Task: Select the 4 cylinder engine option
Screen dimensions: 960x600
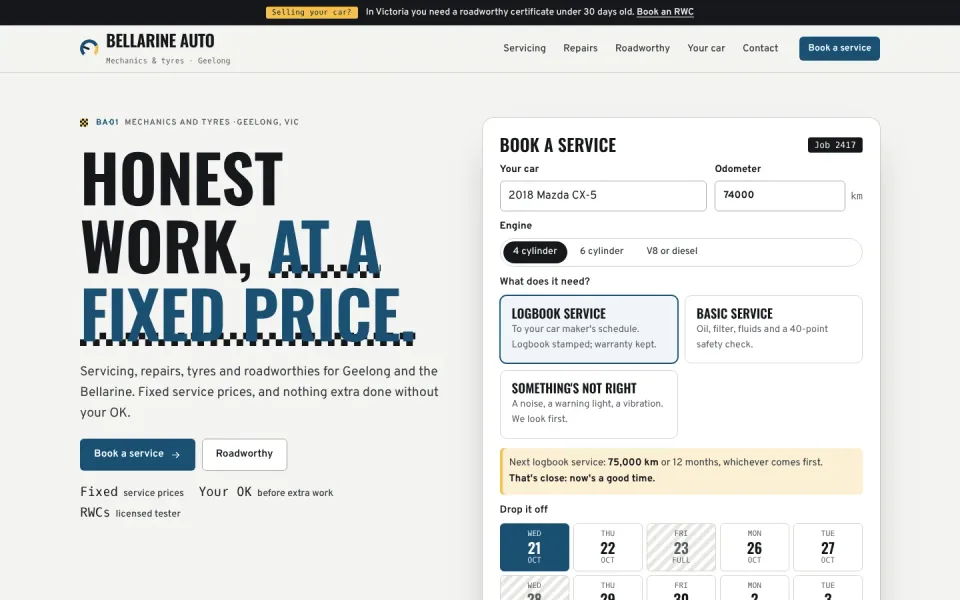Action: pyautogui.click(x=535, y=252)
